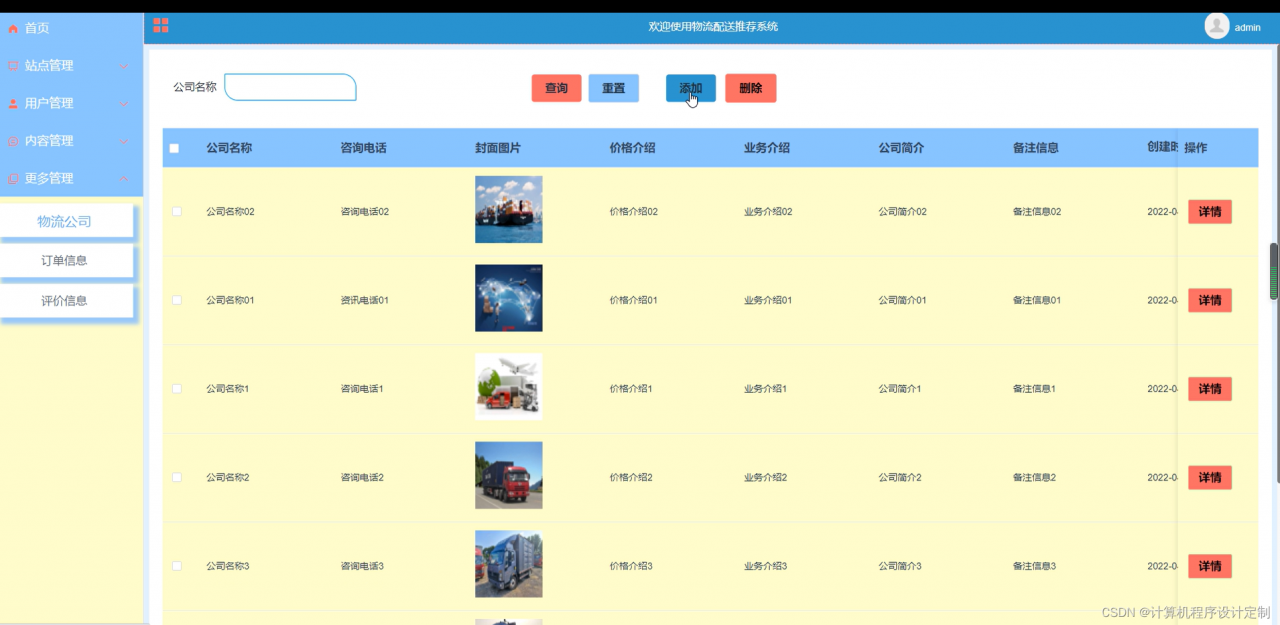Check the row for 公司名称1
This screenshot has height=625, width=1280.
[177, 388]
